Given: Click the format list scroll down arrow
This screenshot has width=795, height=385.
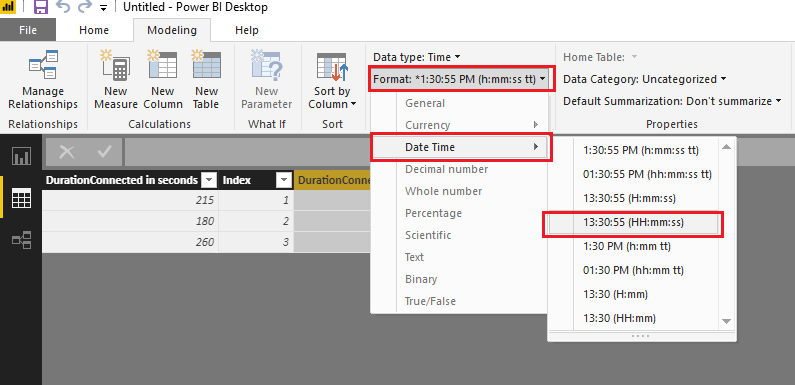Looking at the screenshot, I should pos(727,321).
